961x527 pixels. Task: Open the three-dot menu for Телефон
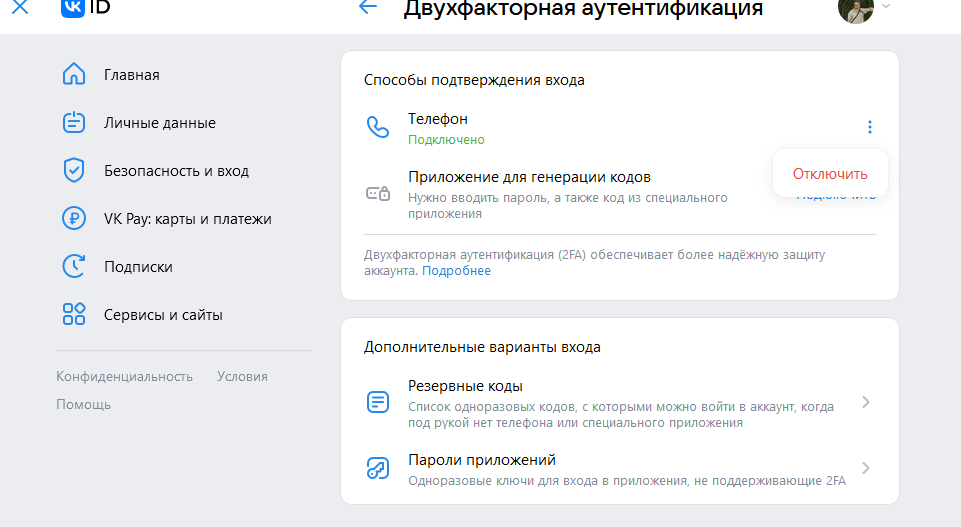click(869, 127)
